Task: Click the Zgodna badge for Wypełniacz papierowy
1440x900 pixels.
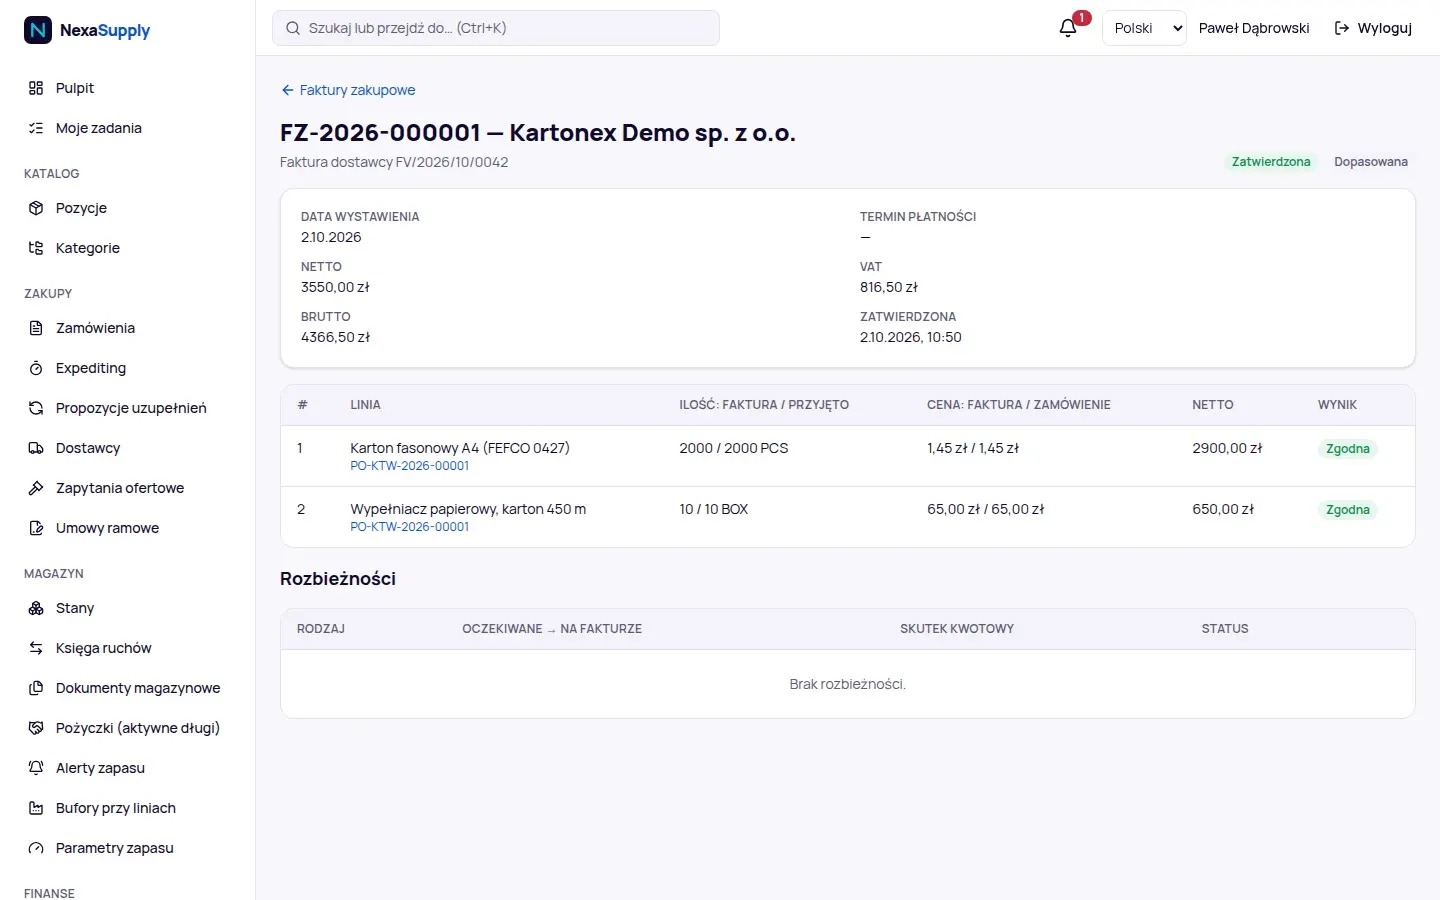Action: (x=1348, y=510)
